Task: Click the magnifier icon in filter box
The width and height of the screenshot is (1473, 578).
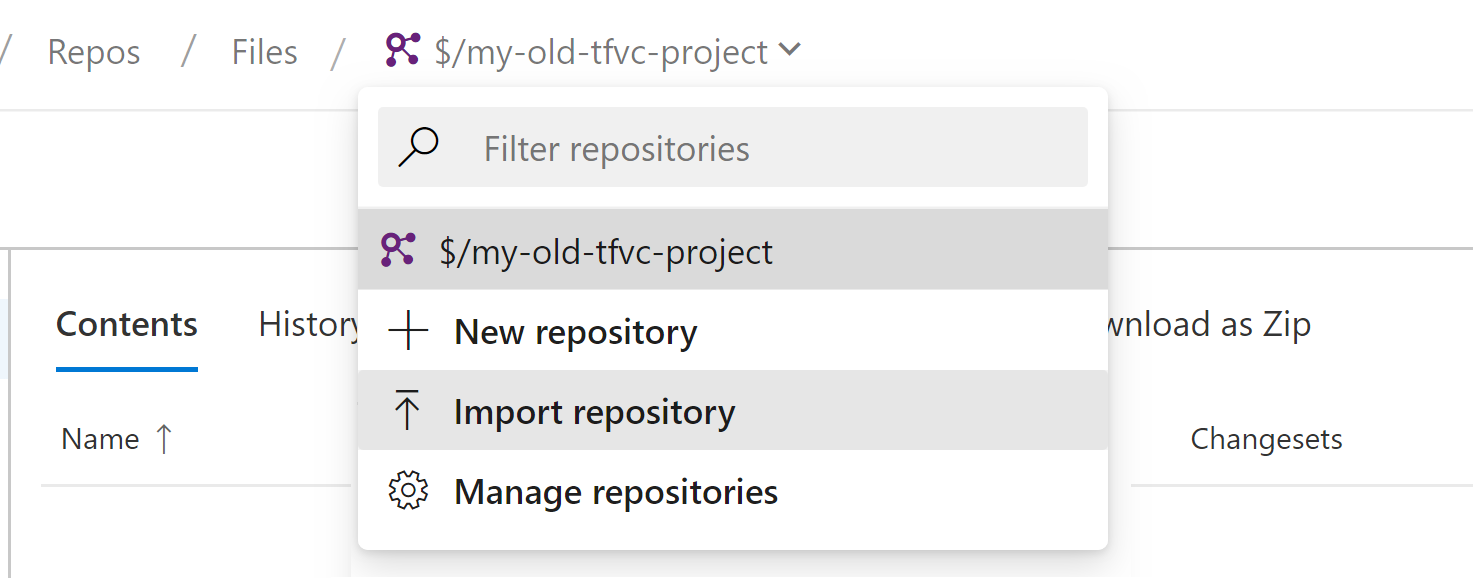Action: pos(419,148)
